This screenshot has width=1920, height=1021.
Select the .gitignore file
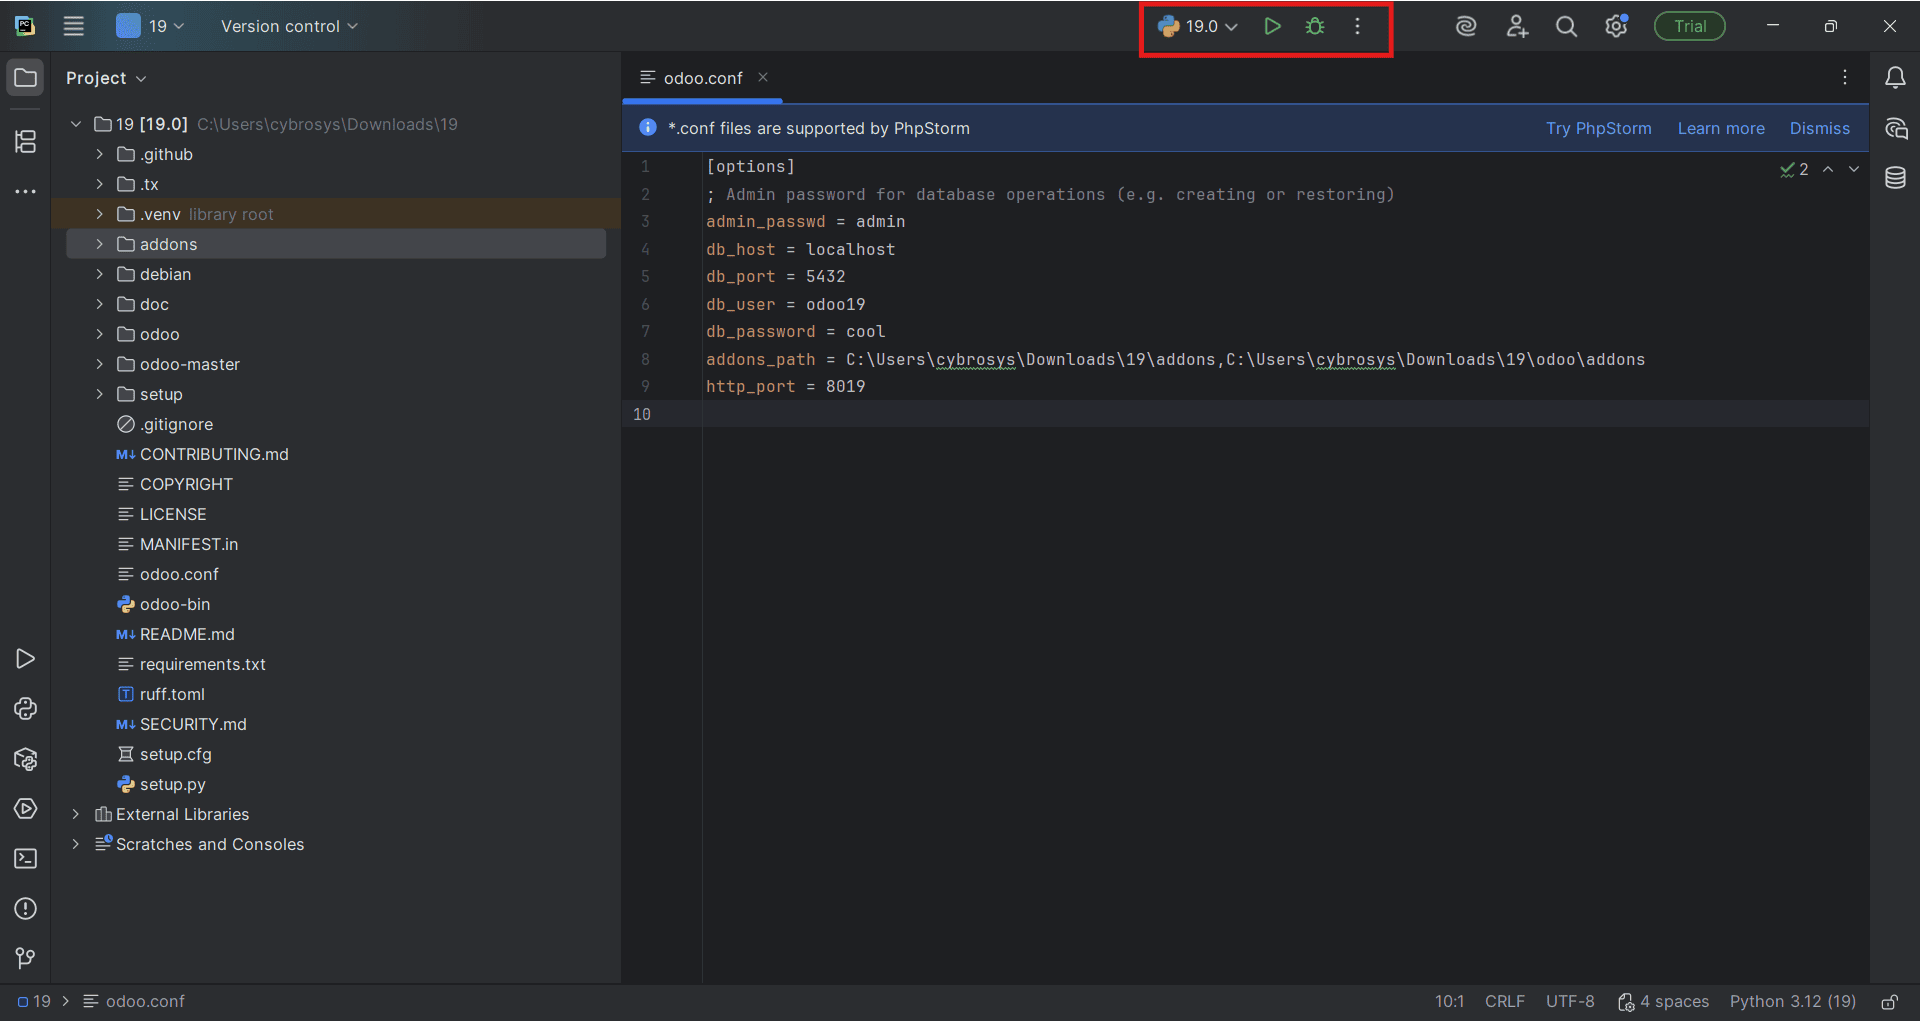(x=176, y=424)
